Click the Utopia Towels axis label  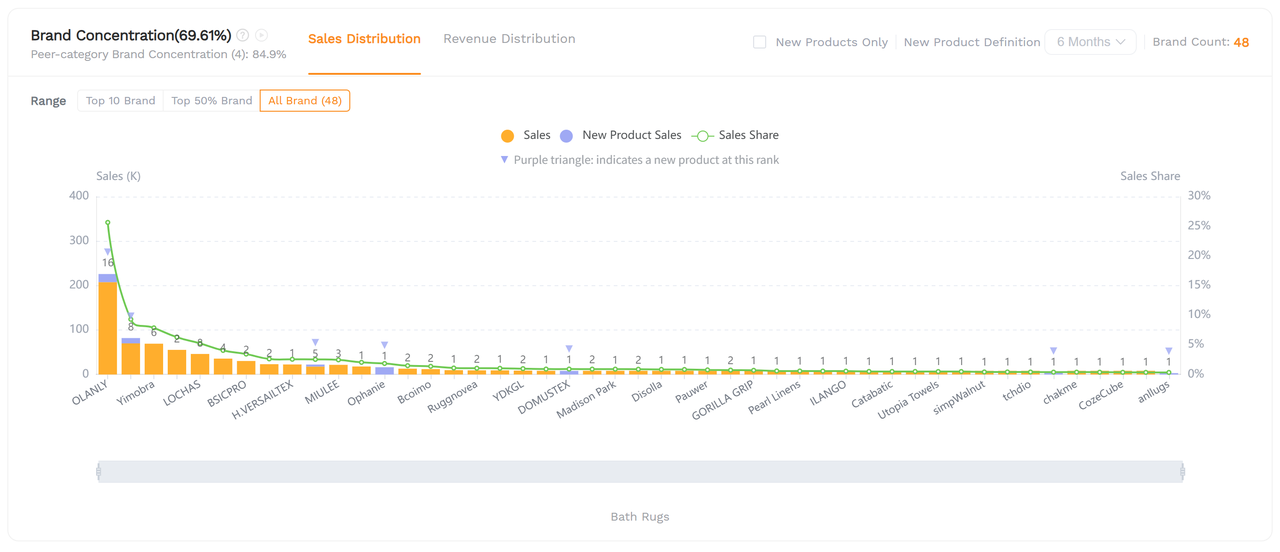pyautogui.click(x=909, y=400)
